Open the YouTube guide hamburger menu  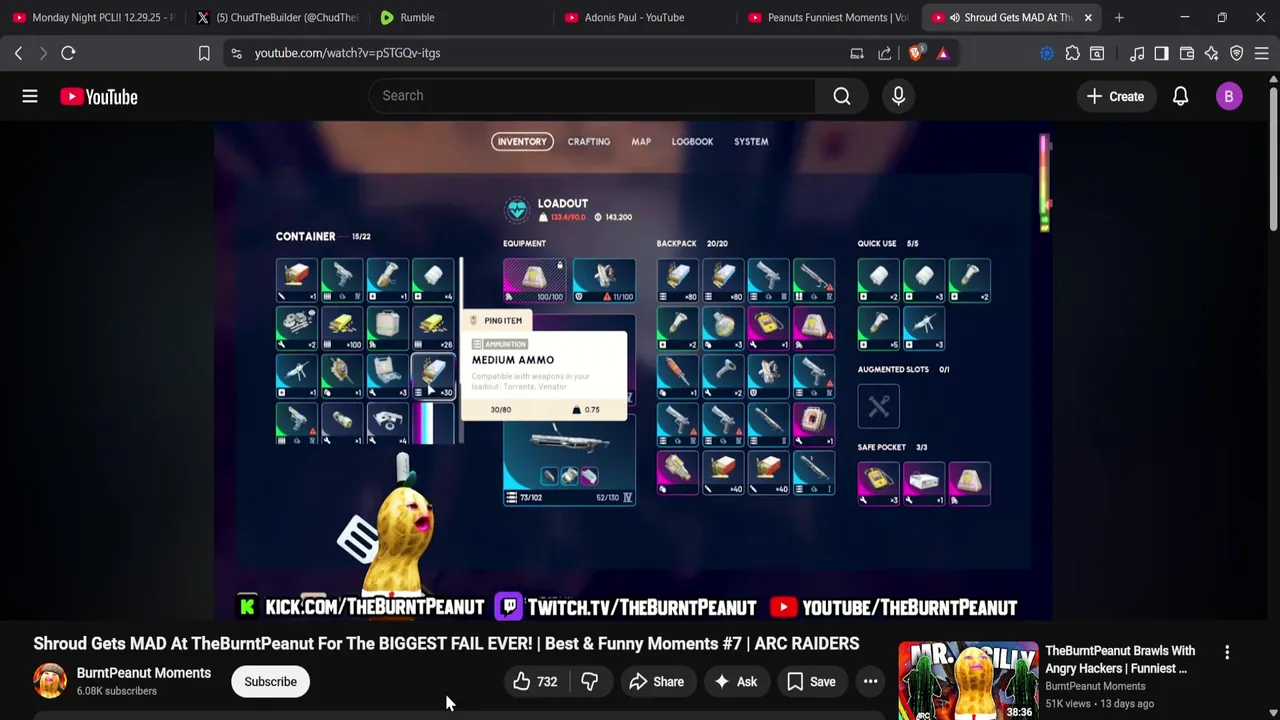click(x=30, y=96)
